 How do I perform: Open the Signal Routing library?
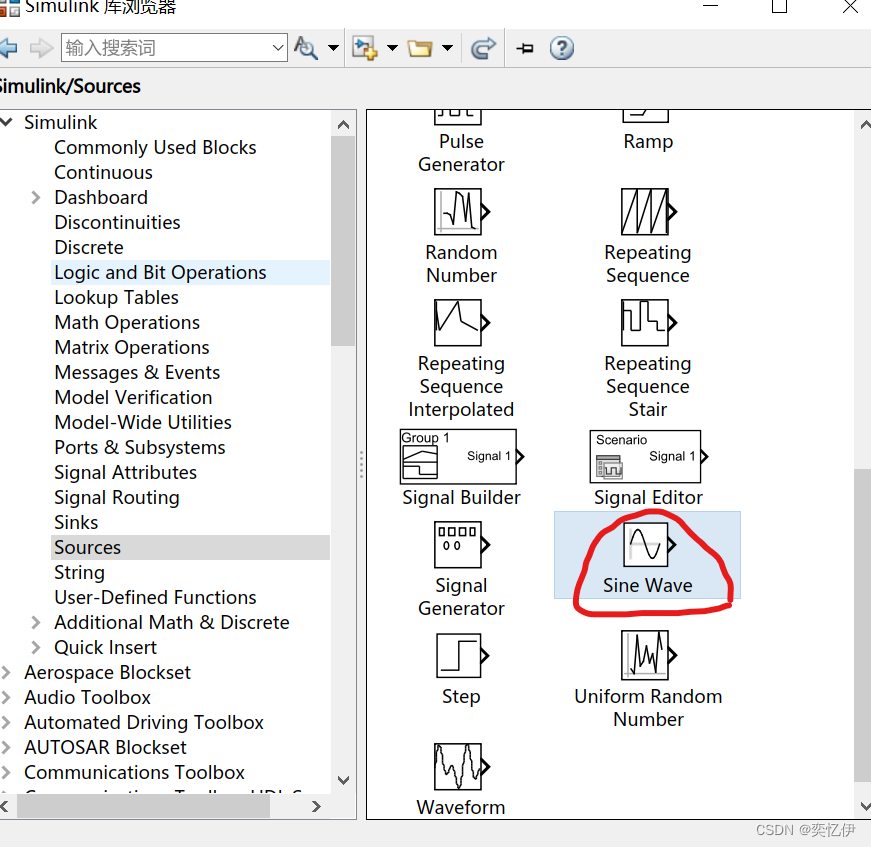point(117,497)
